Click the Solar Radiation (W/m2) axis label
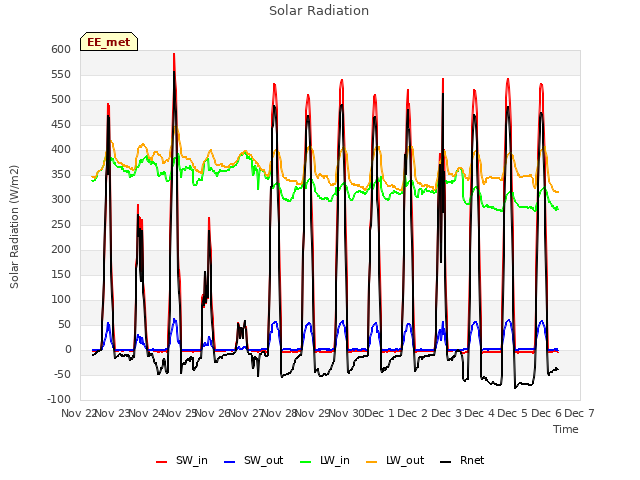 click(x=14, y=227)
